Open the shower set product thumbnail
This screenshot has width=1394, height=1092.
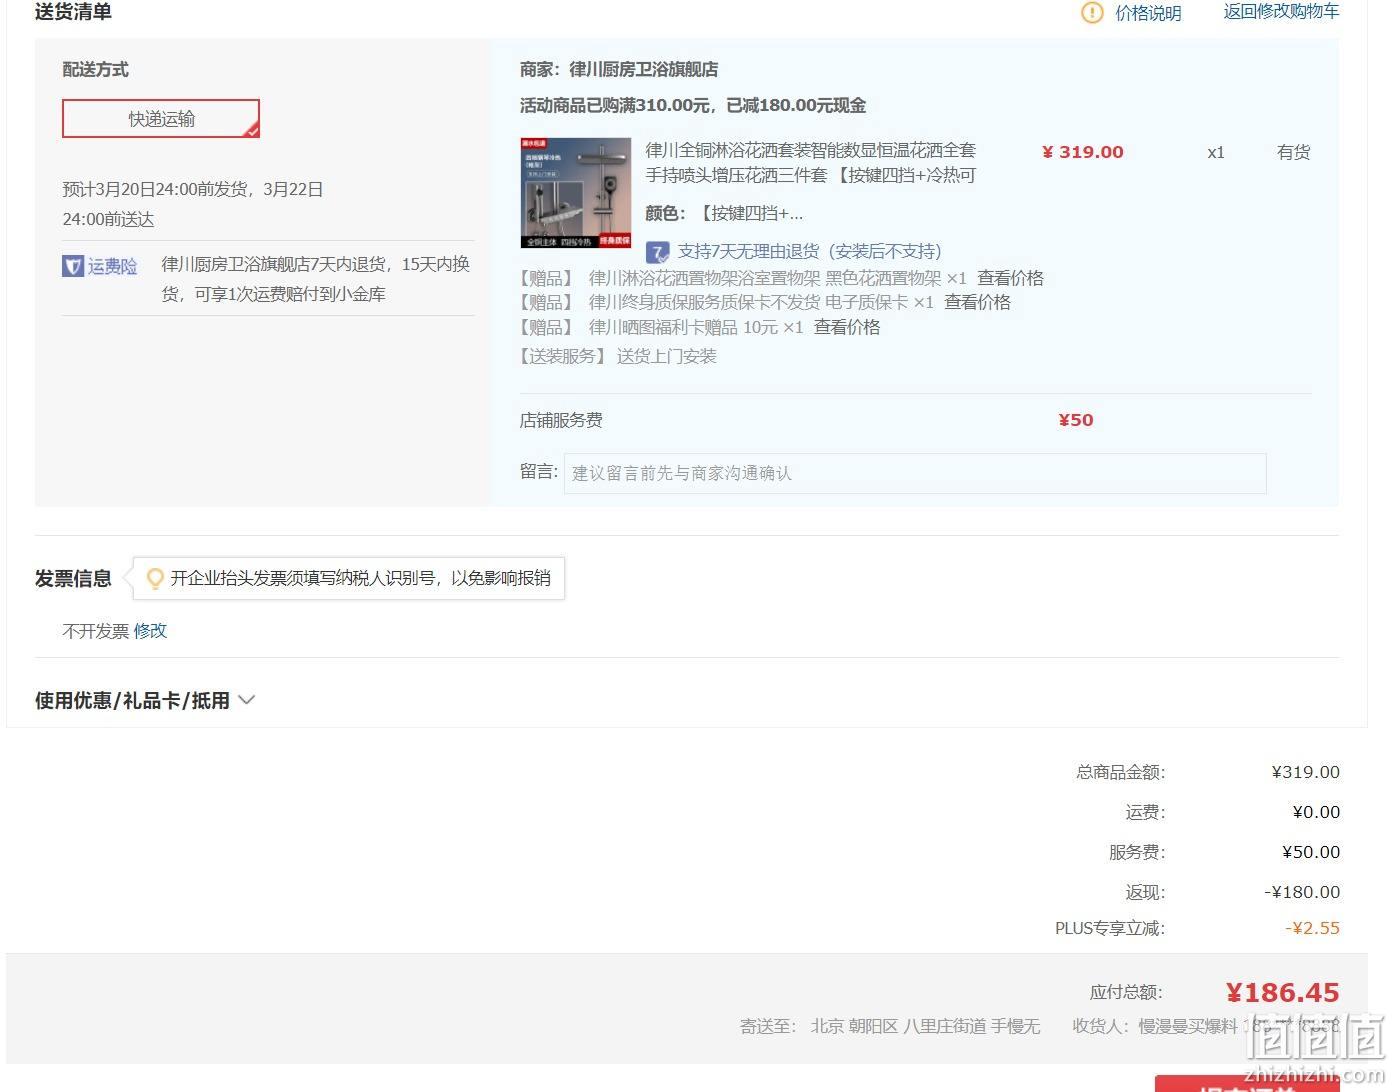(576, 193)
